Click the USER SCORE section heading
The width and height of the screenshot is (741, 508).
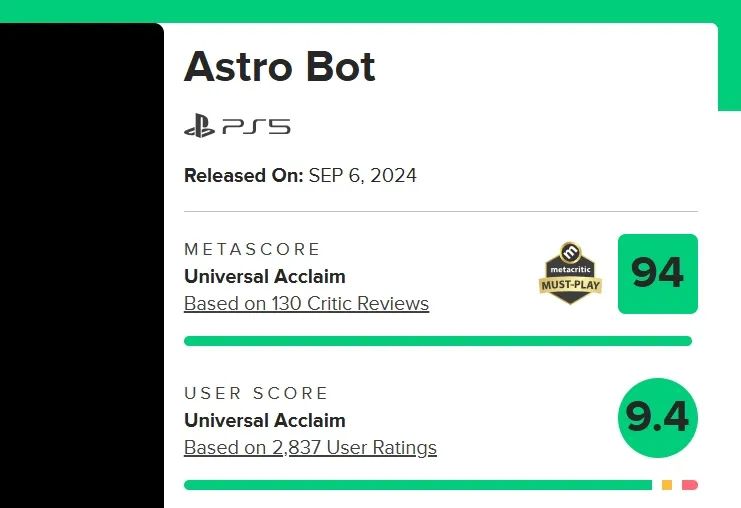pyautogui.click(x=256, y=393)
